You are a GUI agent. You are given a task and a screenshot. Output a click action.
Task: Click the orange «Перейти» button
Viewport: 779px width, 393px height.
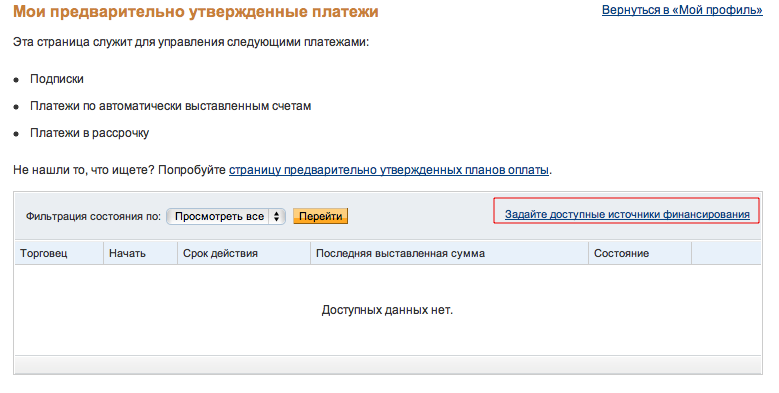320,216
